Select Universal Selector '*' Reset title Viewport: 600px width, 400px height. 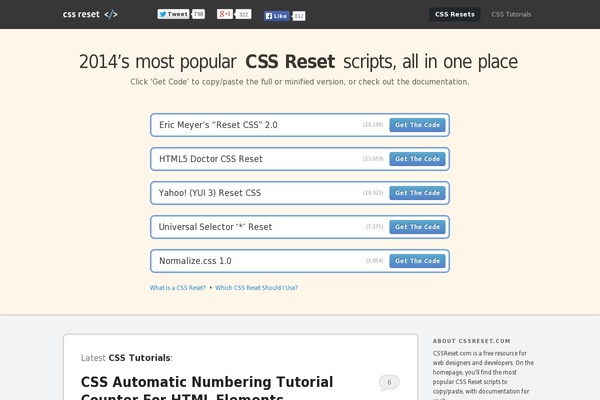[215, 227]
